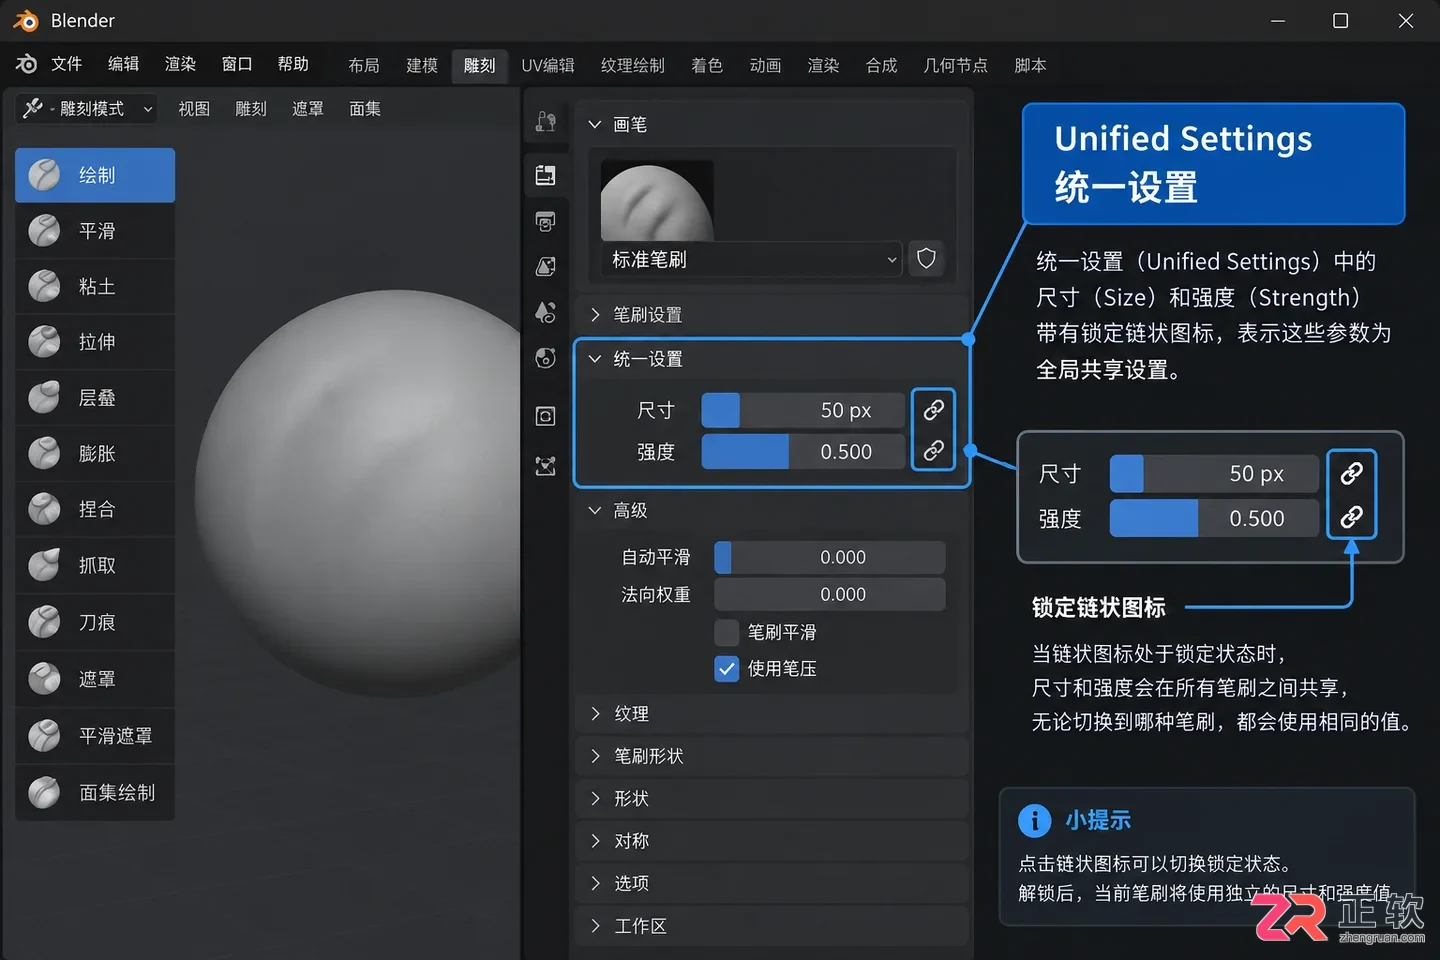Screen dimensions: 1440x960
Task: Expand the 对称 panel
Action: (595, 841)
